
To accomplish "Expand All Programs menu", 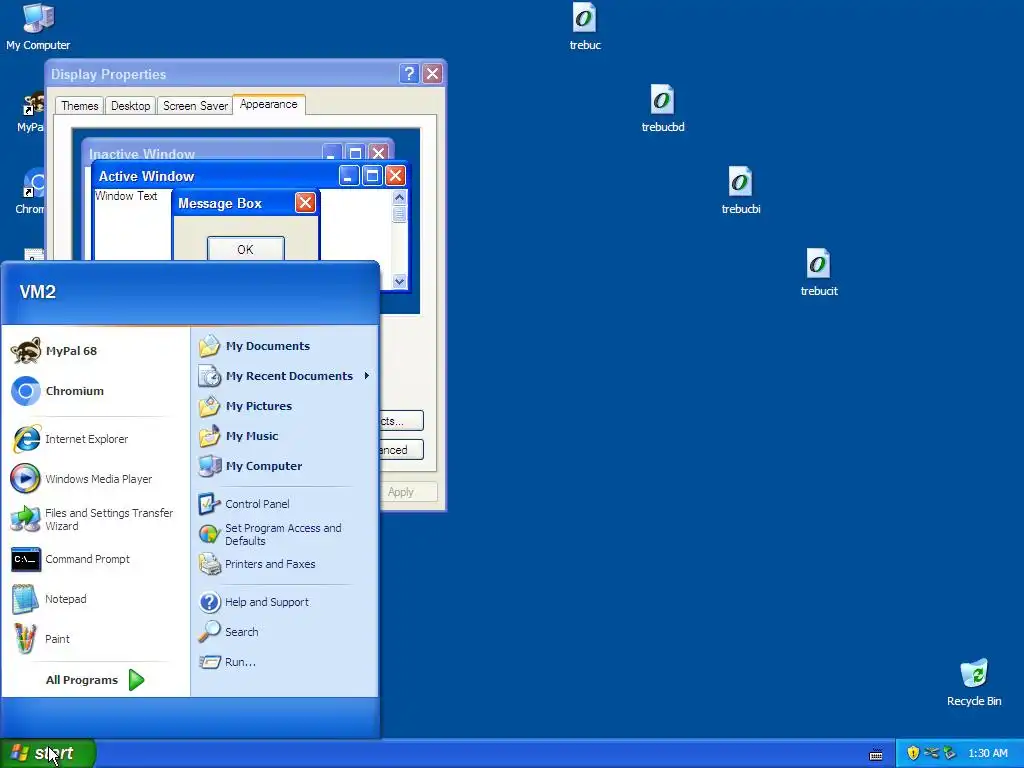I will pyautogui.click(x=95, y=680).
